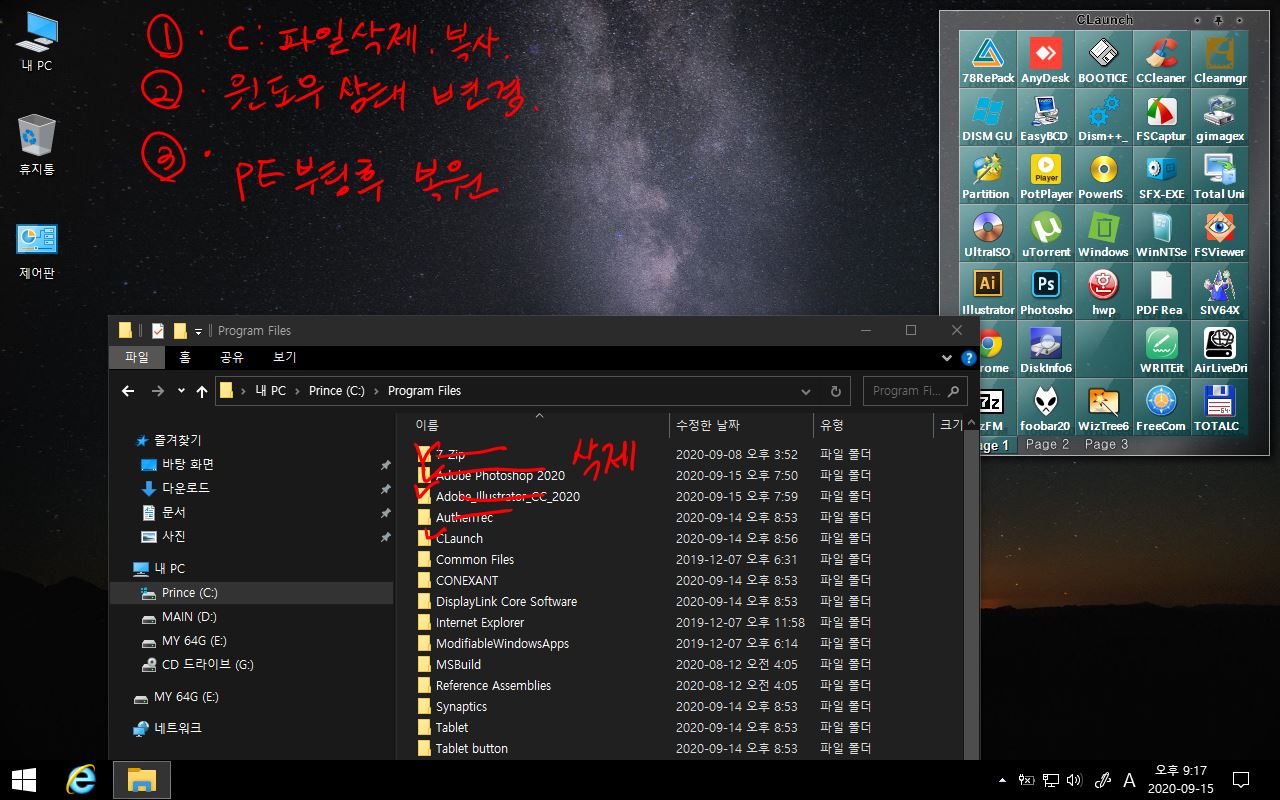Launch WizTree64 disk analyzer
The height and width of the screenshot is (800, 1280).
point(1104,407)
